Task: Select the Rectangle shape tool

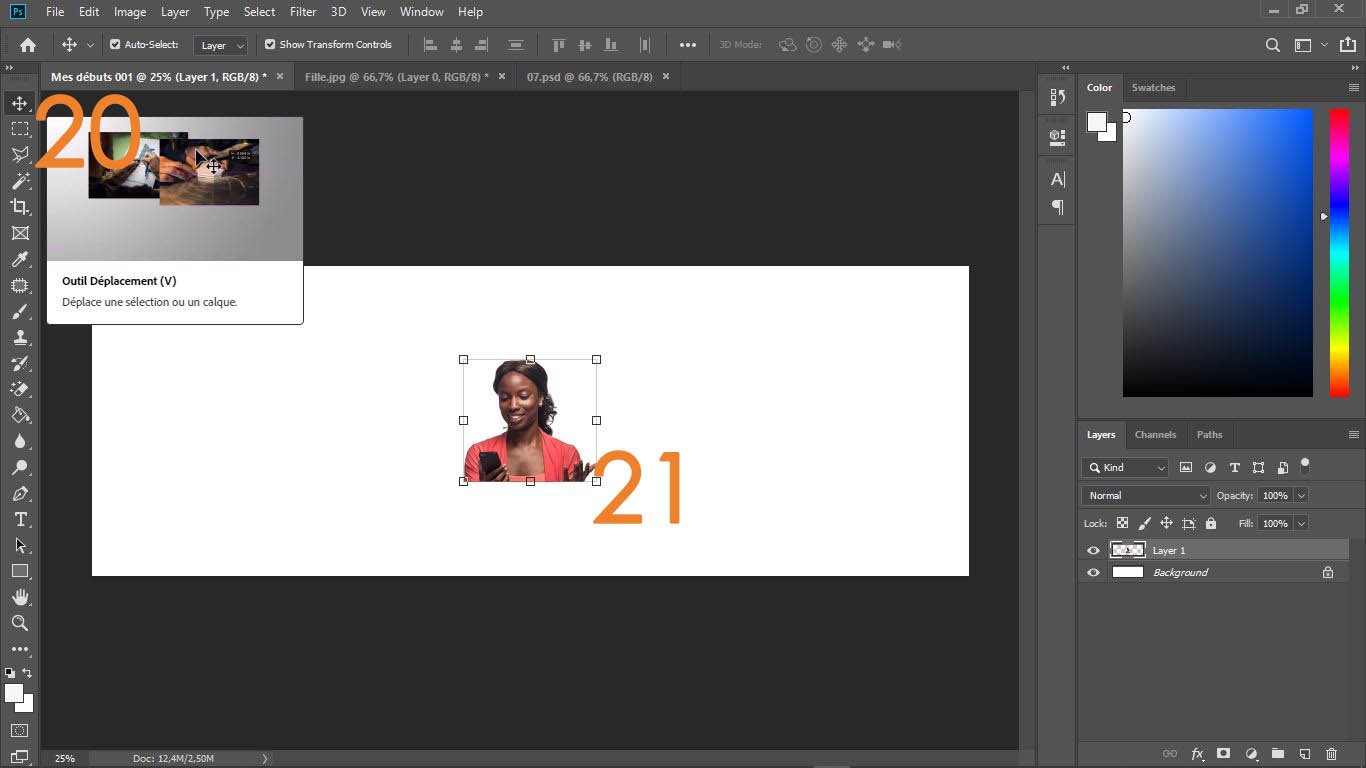Action: [20, 571]
